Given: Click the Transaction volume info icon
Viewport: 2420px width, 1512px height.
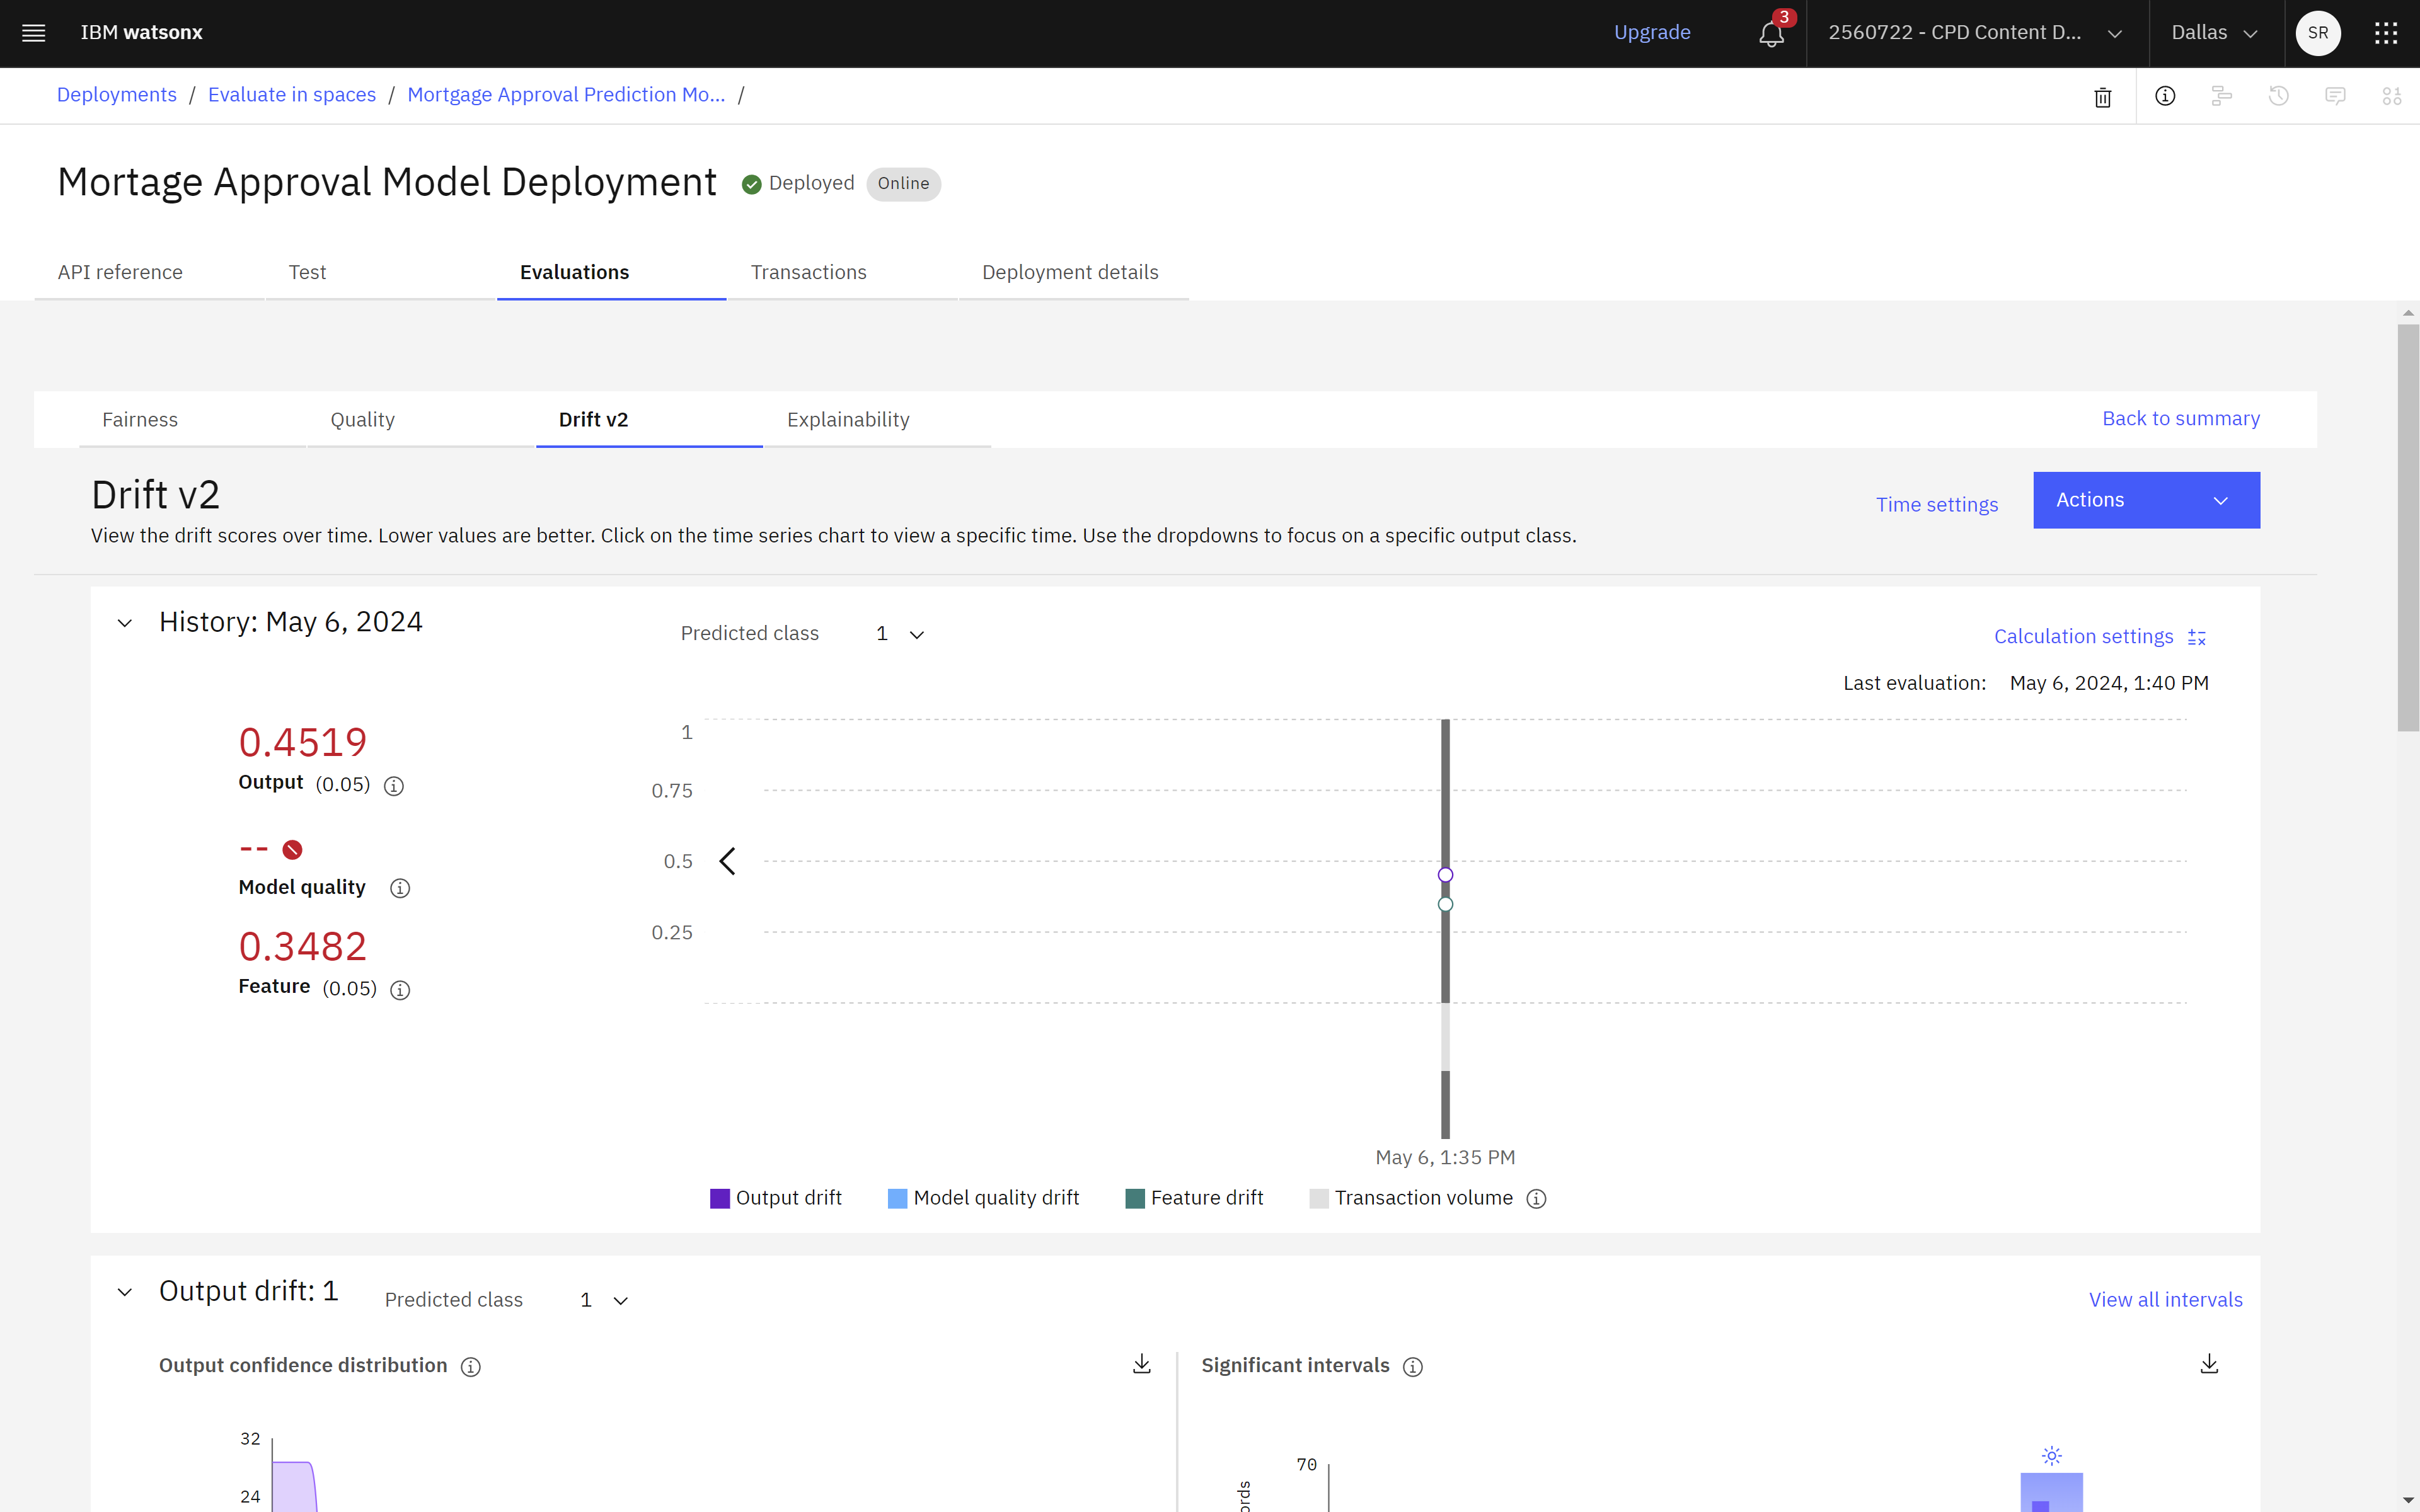Looking at the screenshot, I should [x=1536, y=1198].
